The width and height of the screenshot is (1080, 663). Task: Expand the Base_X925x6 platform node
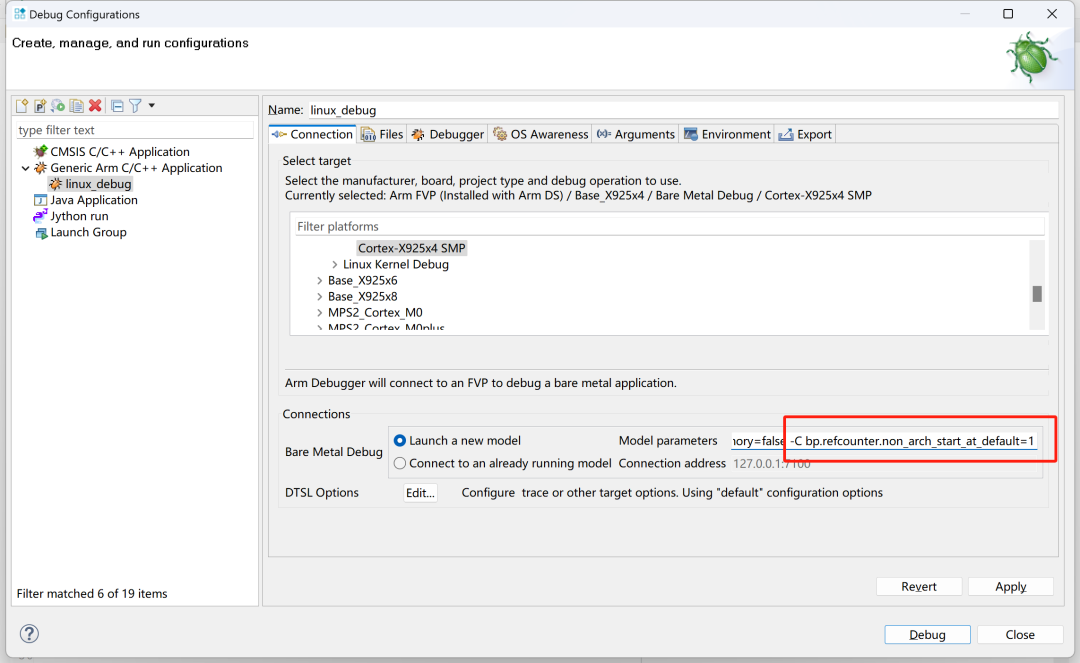[x=319, y=281]
